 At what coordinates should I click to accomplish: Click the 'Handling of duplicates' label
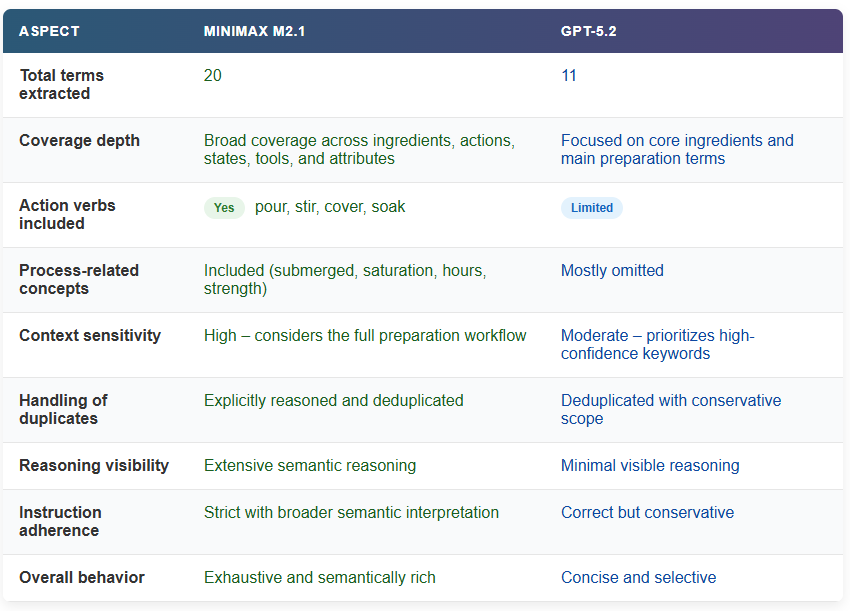tap(63, 409)
